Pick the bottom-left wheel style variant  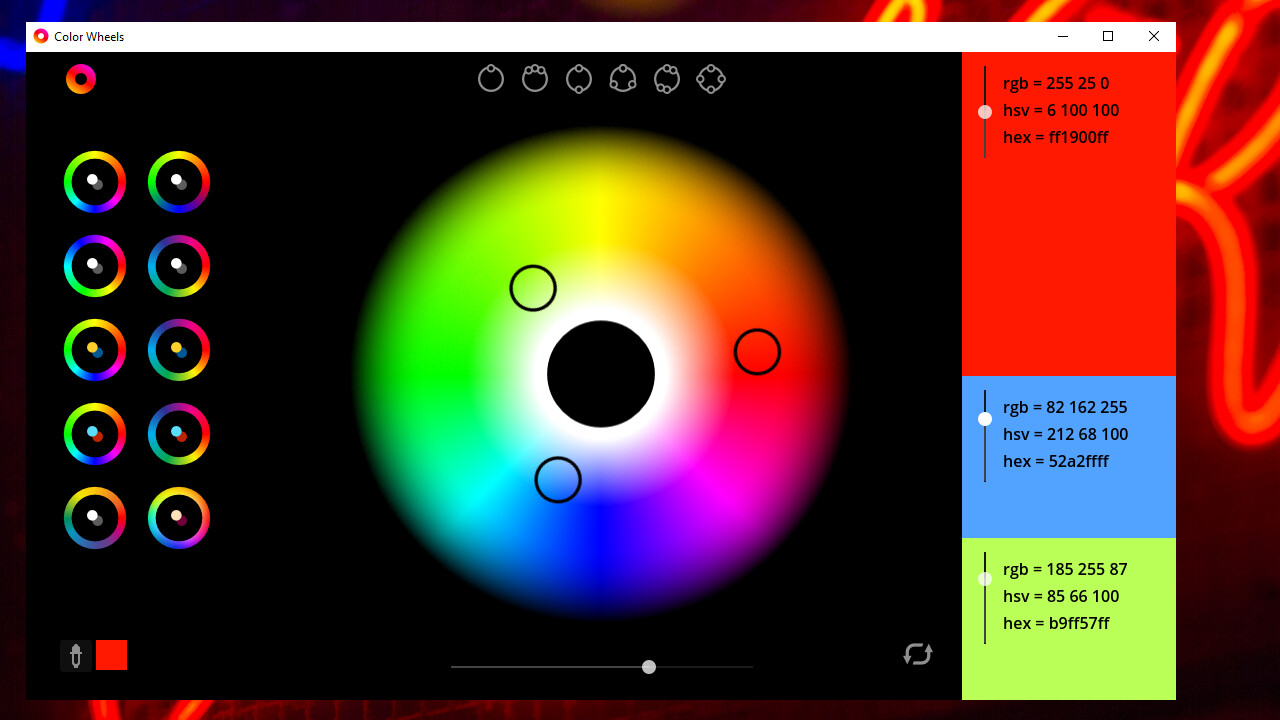coord(94,518)
